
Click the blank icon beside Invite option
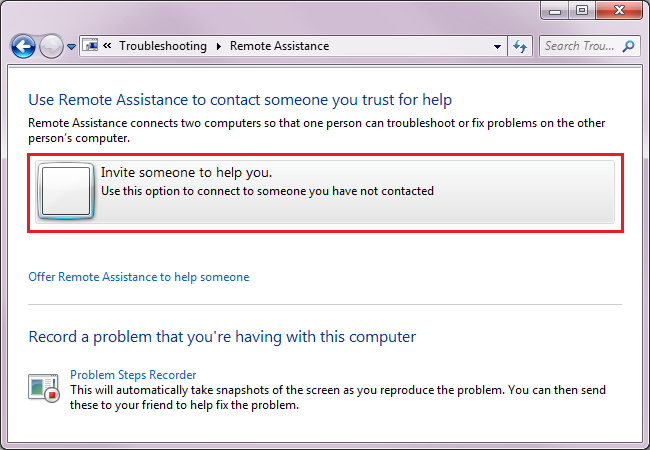(x=66, y=191)
